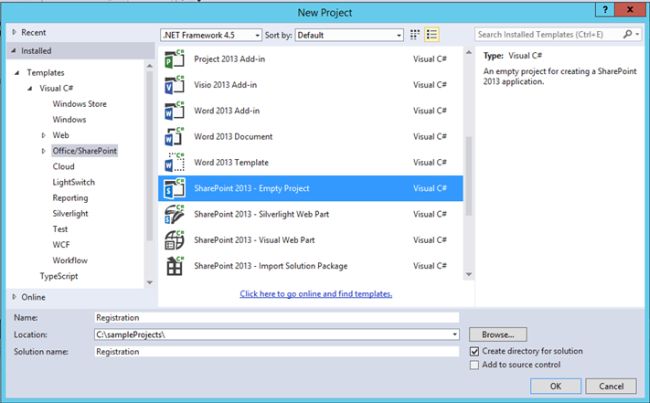Select 'SharePoint 2013 - Silverlight Web Part' text
The width and height of the screenshot is (650, 403).
pyautogui.click(x=262, y=214)
